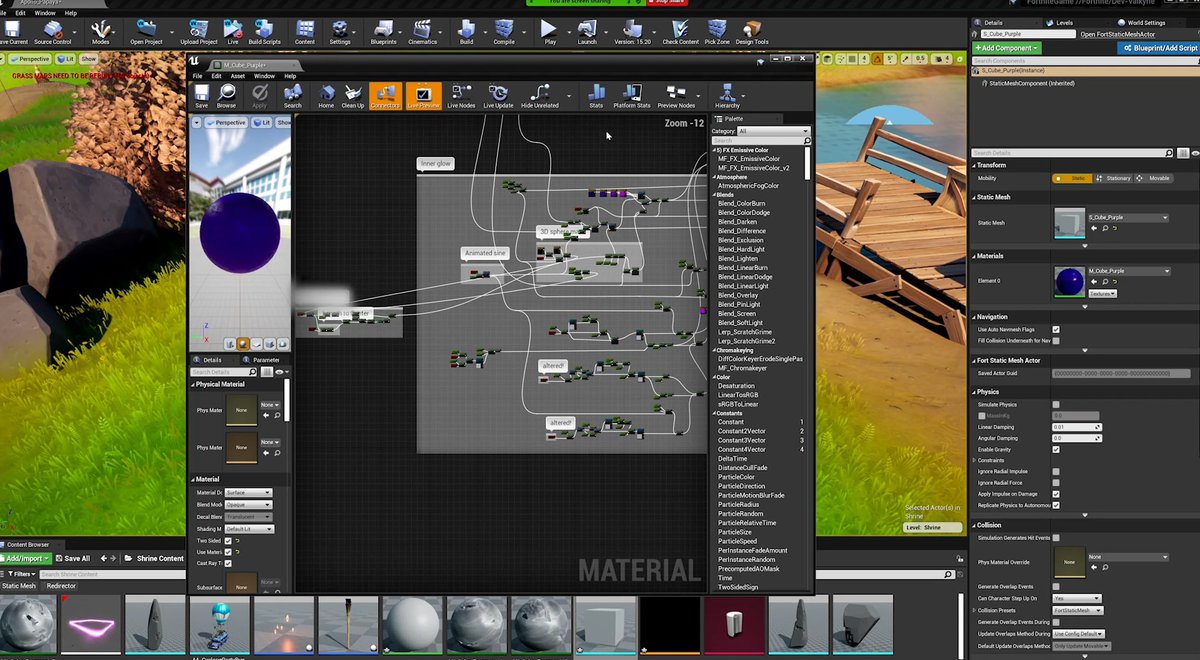Toggle Live Nodes in material editor
Viewport: 1200px width, 660px height.
[461, 96]
